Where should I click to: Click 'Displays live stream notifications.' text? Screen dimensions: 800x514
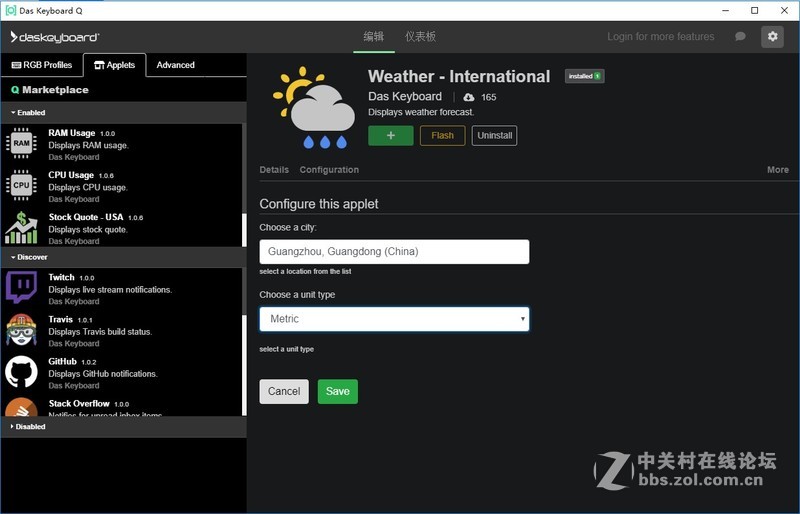click(110, 289)
